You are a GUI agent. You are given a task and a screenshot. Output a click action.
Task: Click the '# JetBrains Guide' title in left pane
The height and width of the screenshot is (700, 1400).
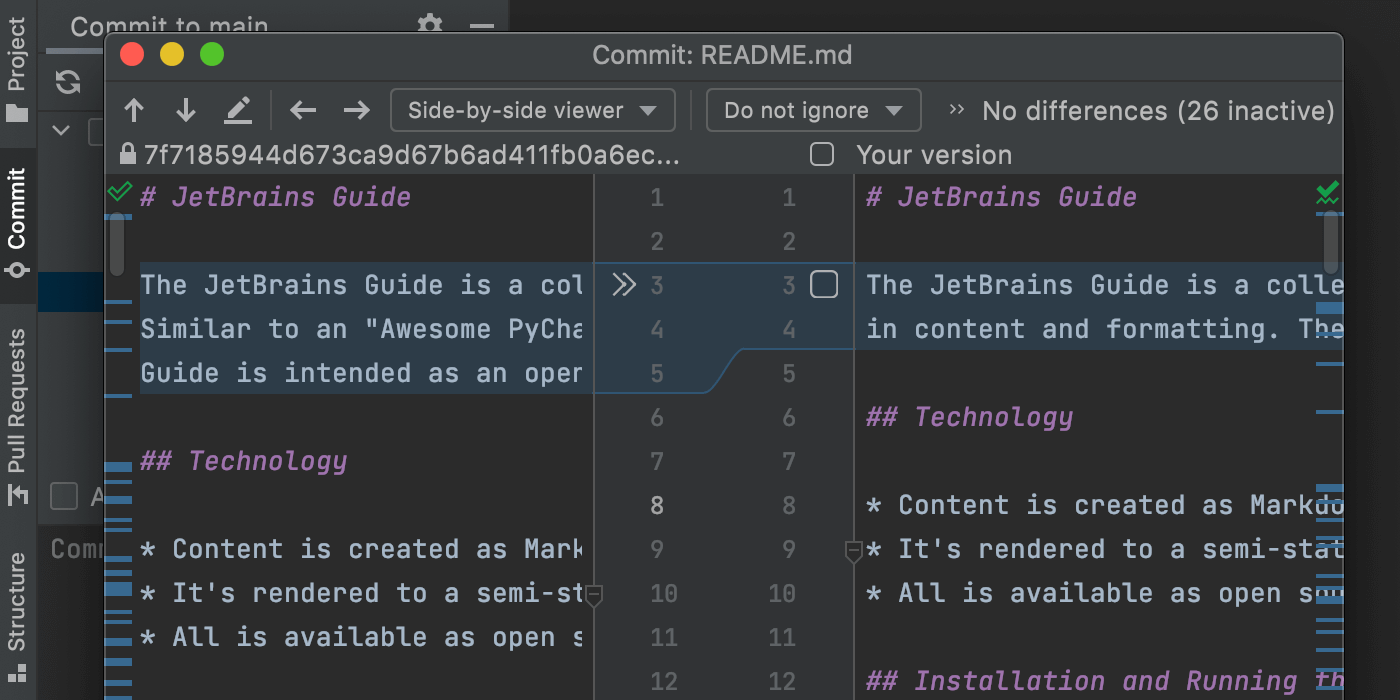click(x=276, y=197)
